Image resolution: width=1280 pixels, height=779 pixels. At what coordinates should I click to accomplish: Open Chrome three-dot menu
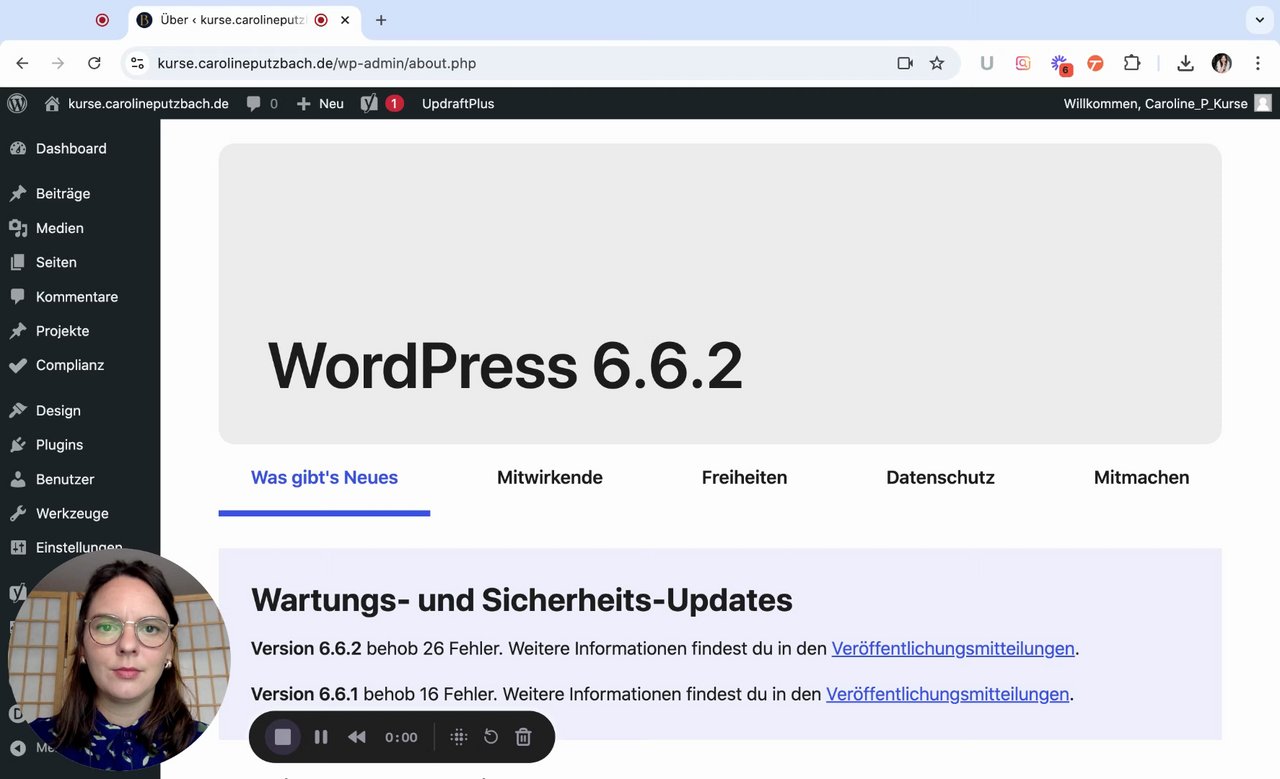coord(1257,63)
